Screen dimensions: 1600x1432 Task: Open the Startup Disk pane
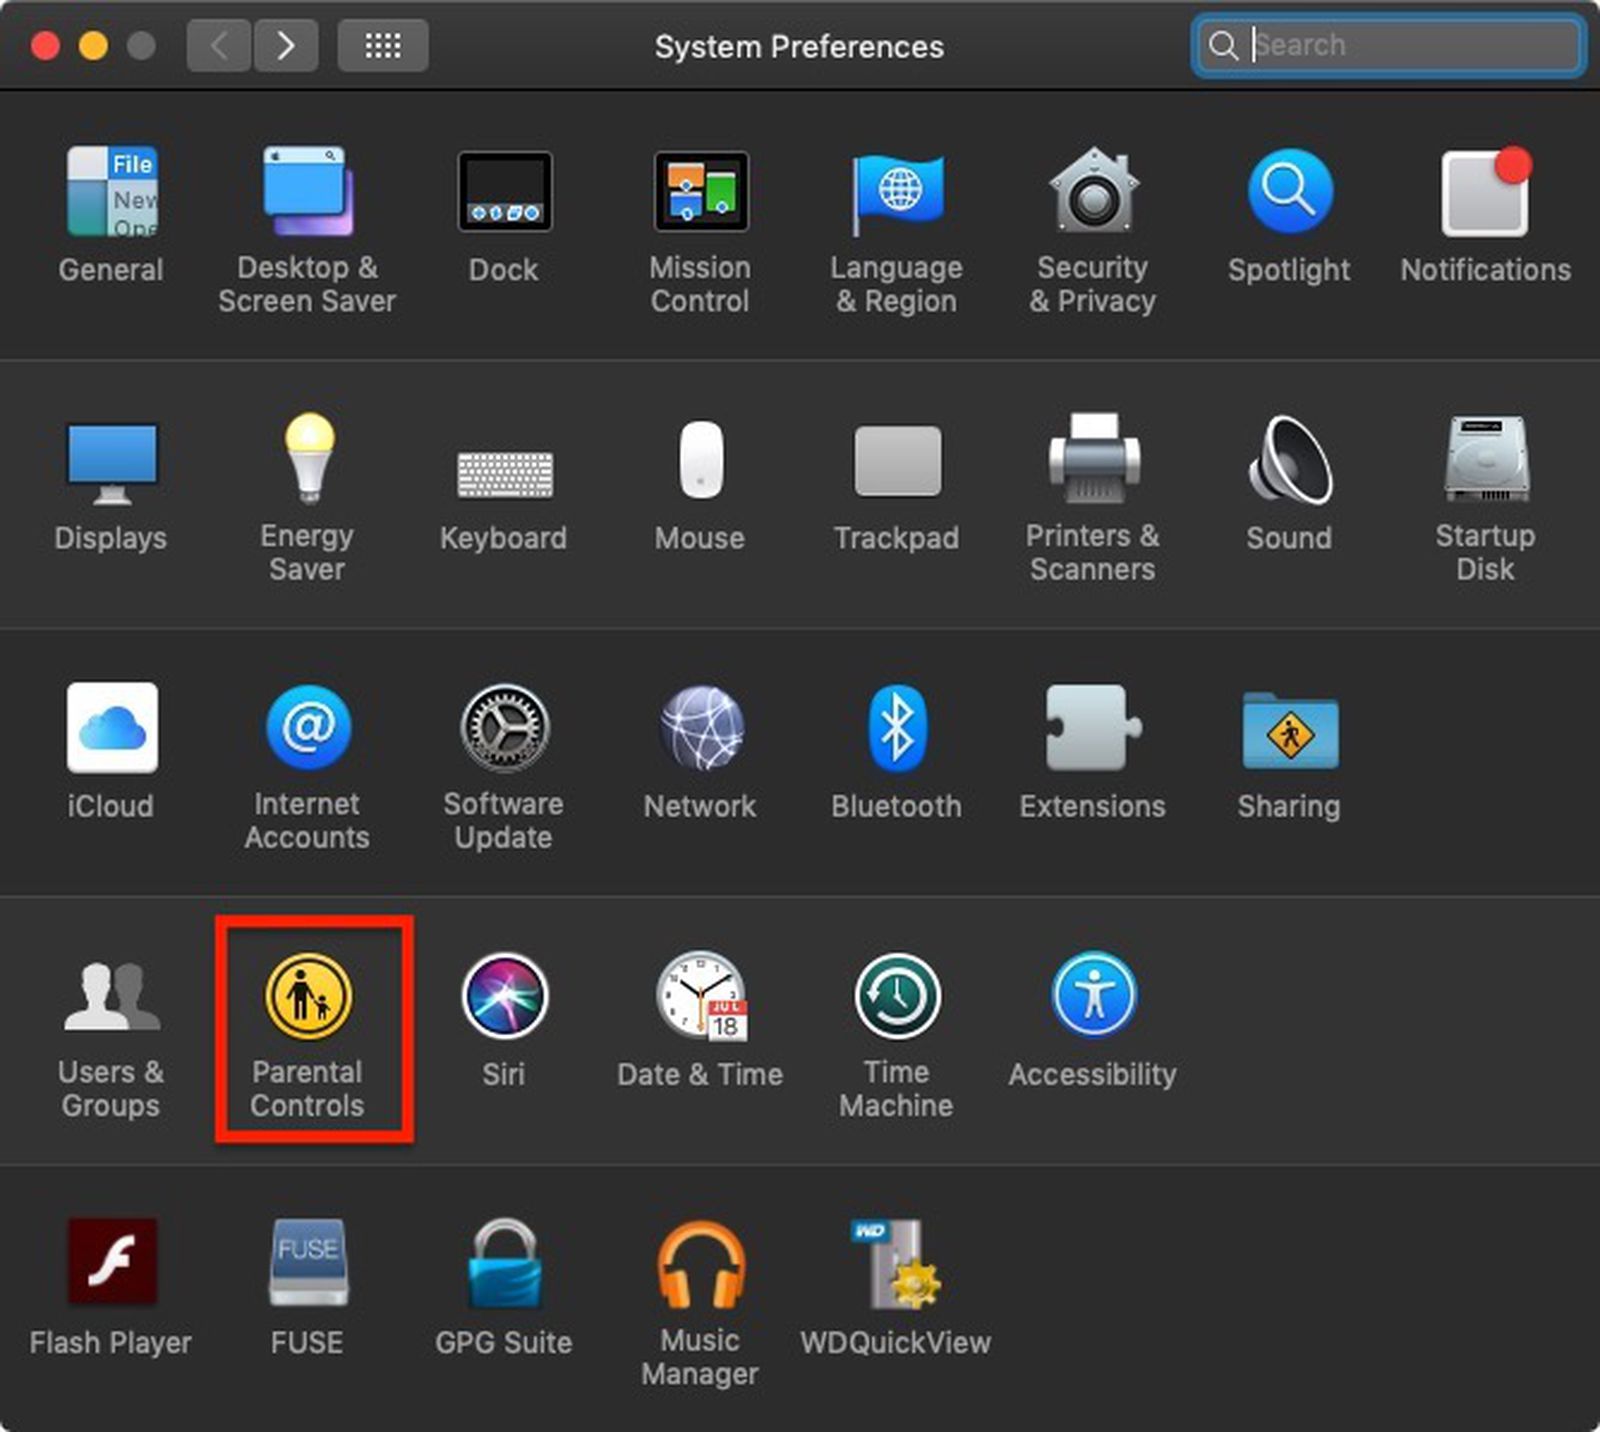[x=1485, y=460]
